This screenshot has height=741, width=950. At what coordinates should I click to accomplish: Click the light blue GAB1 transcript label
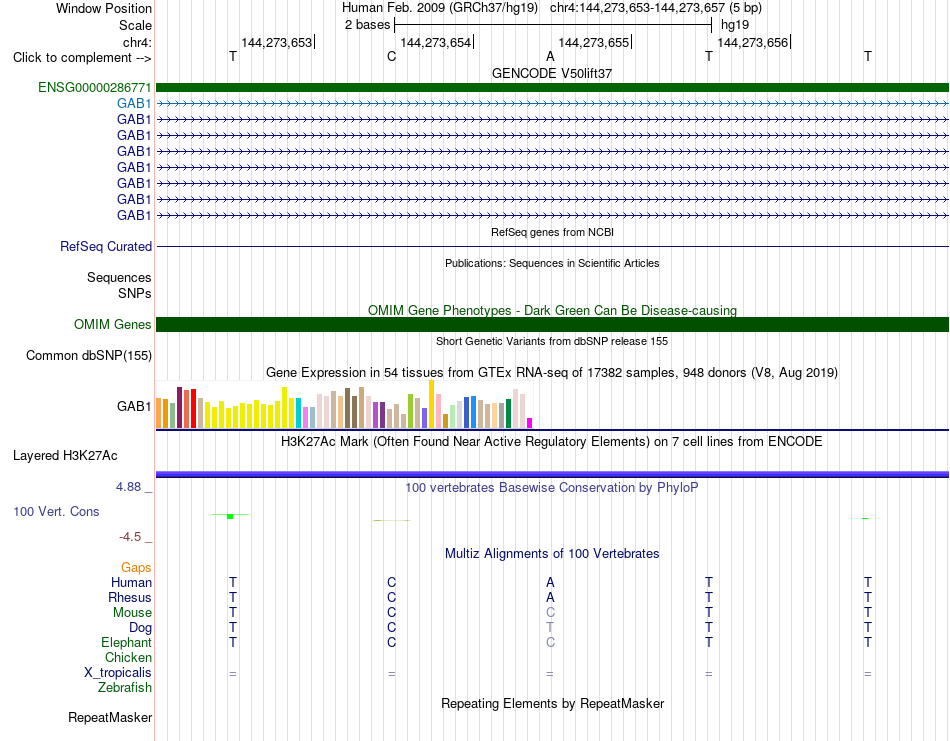[134, 104]
